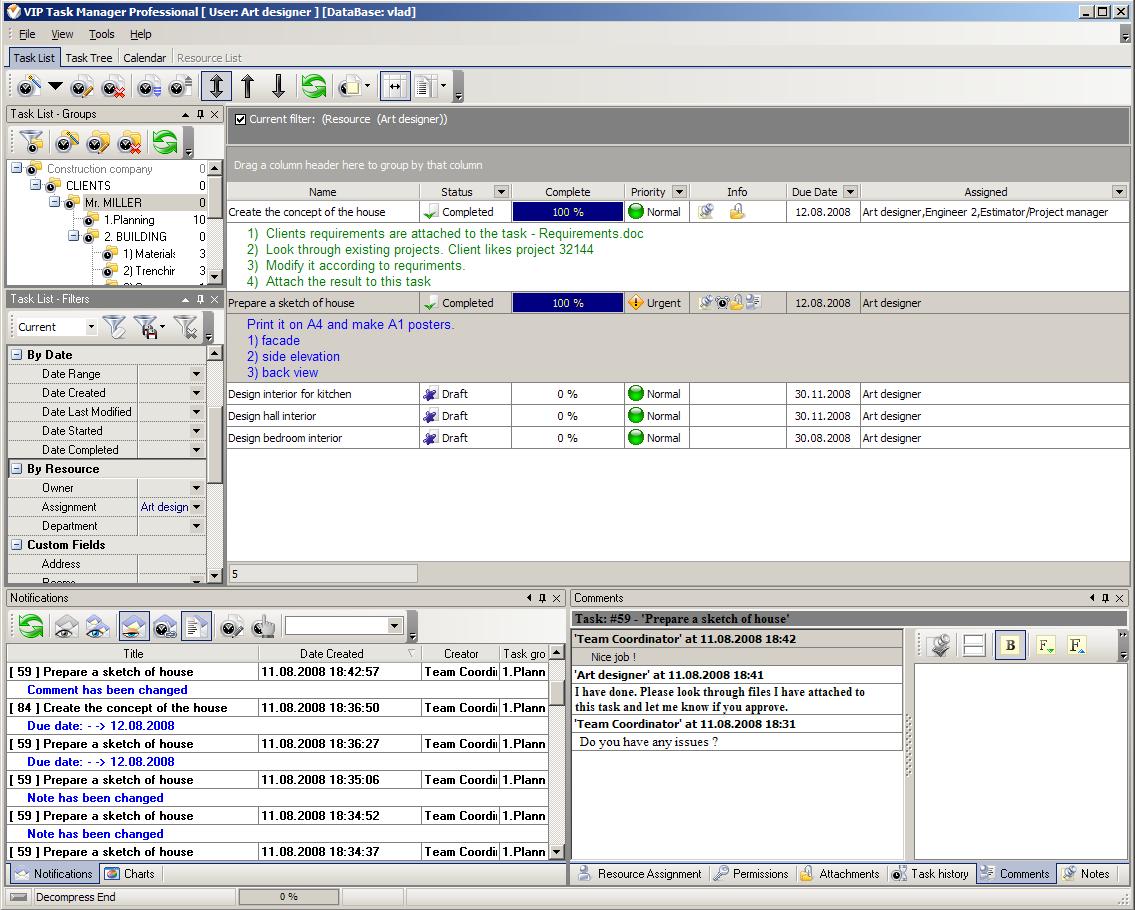Click the 0 % status bar progress indicator

point(288,897)
